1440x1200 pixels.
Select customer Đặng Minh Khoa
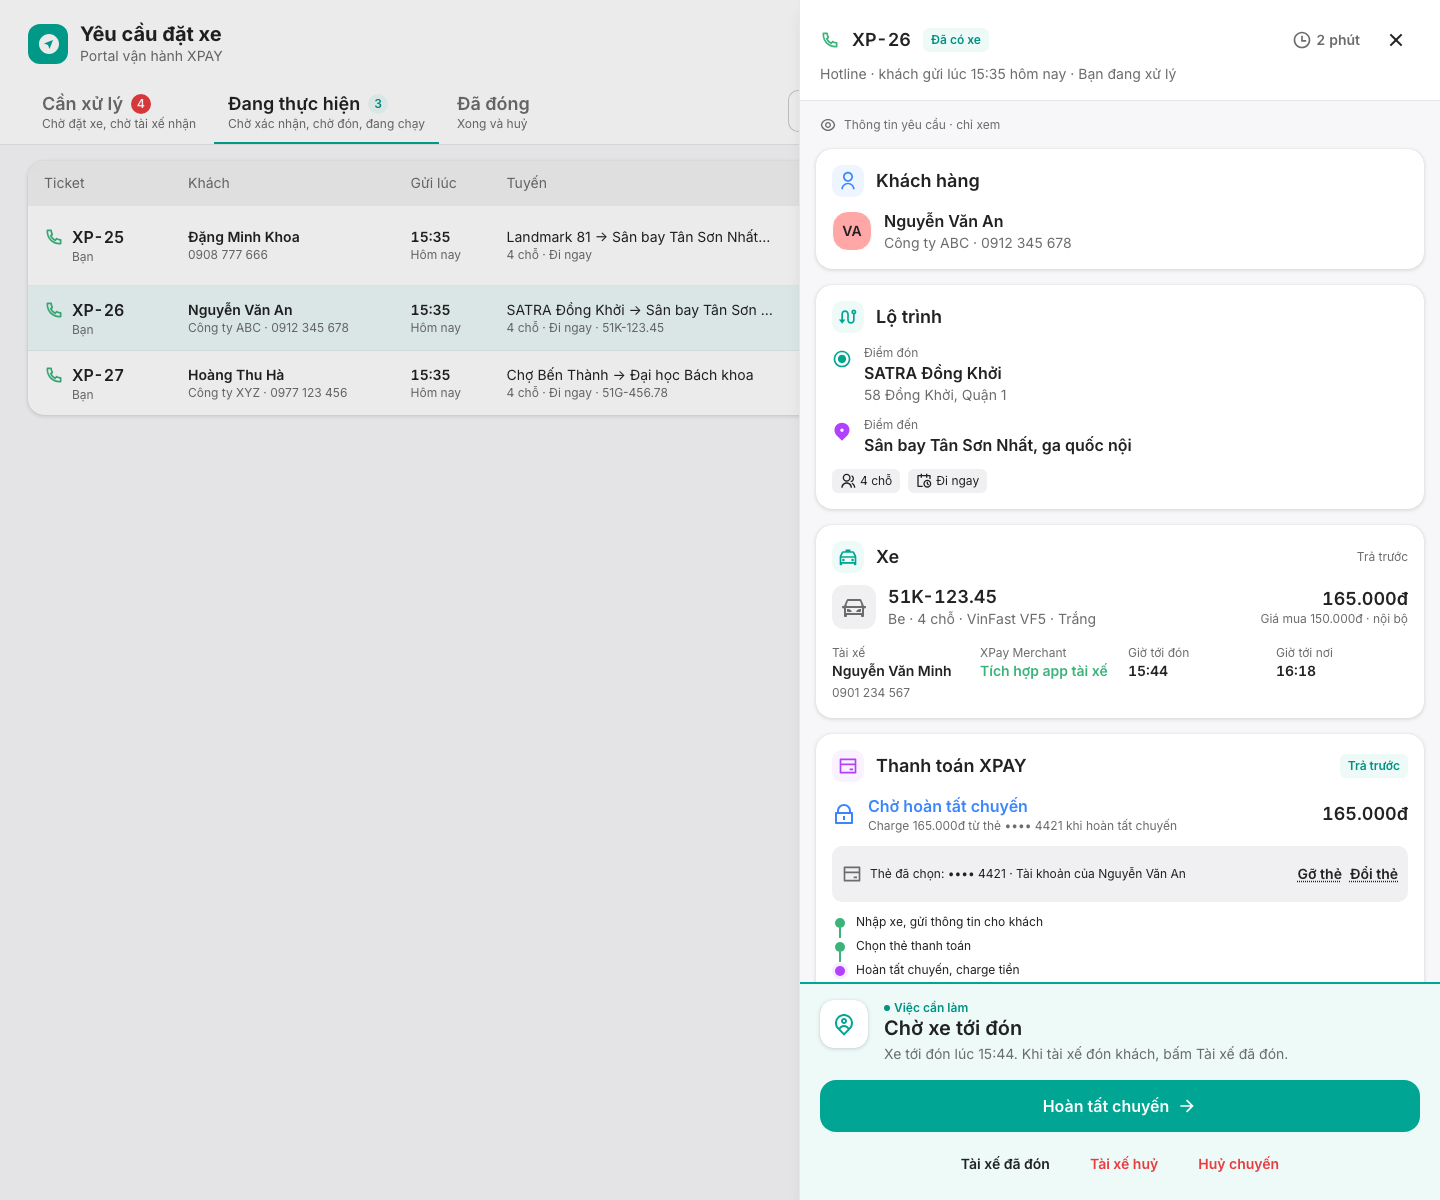244,237
